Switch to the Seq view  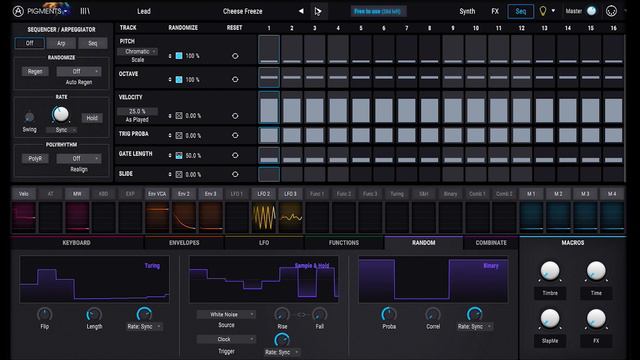[520, 11]
